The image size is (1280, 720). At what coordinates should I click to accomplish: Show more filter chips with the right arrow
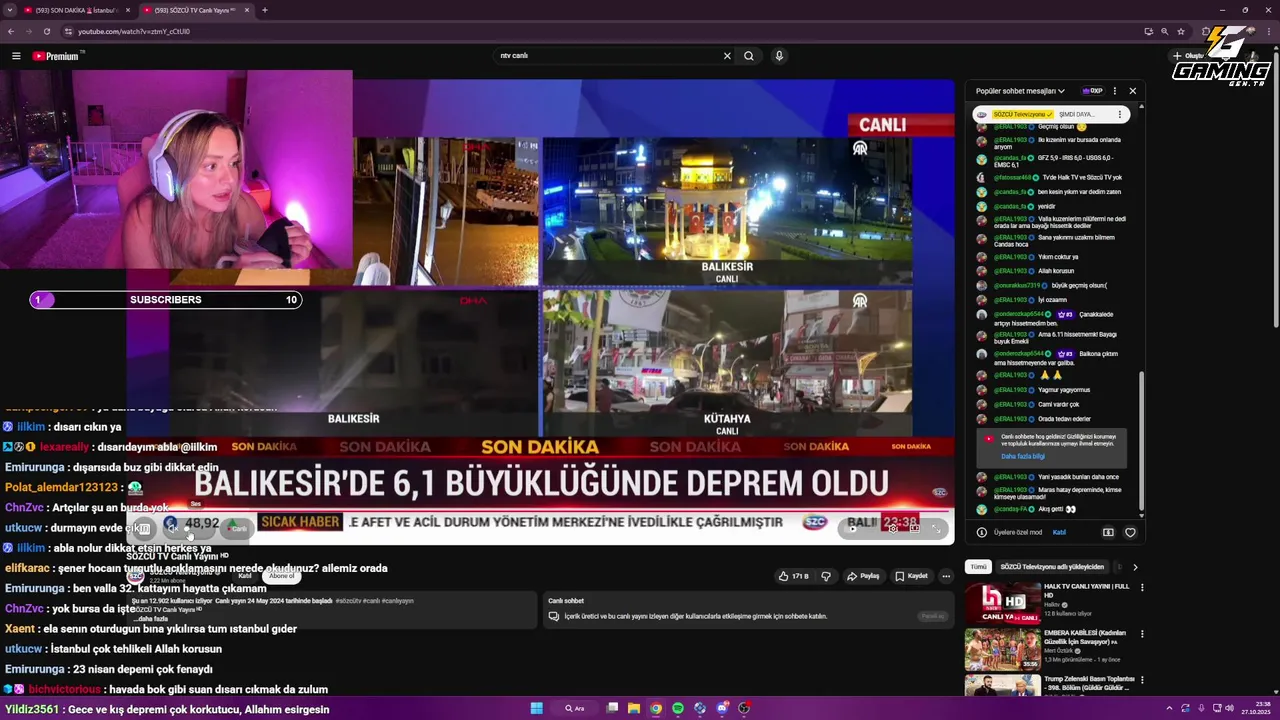1134,567
